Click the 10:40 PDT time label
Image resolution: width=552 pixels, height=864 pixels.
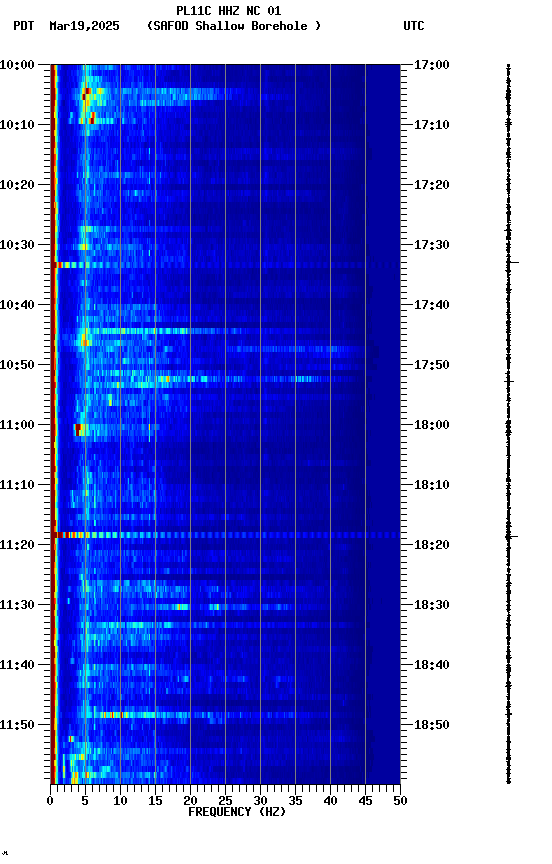17,305
